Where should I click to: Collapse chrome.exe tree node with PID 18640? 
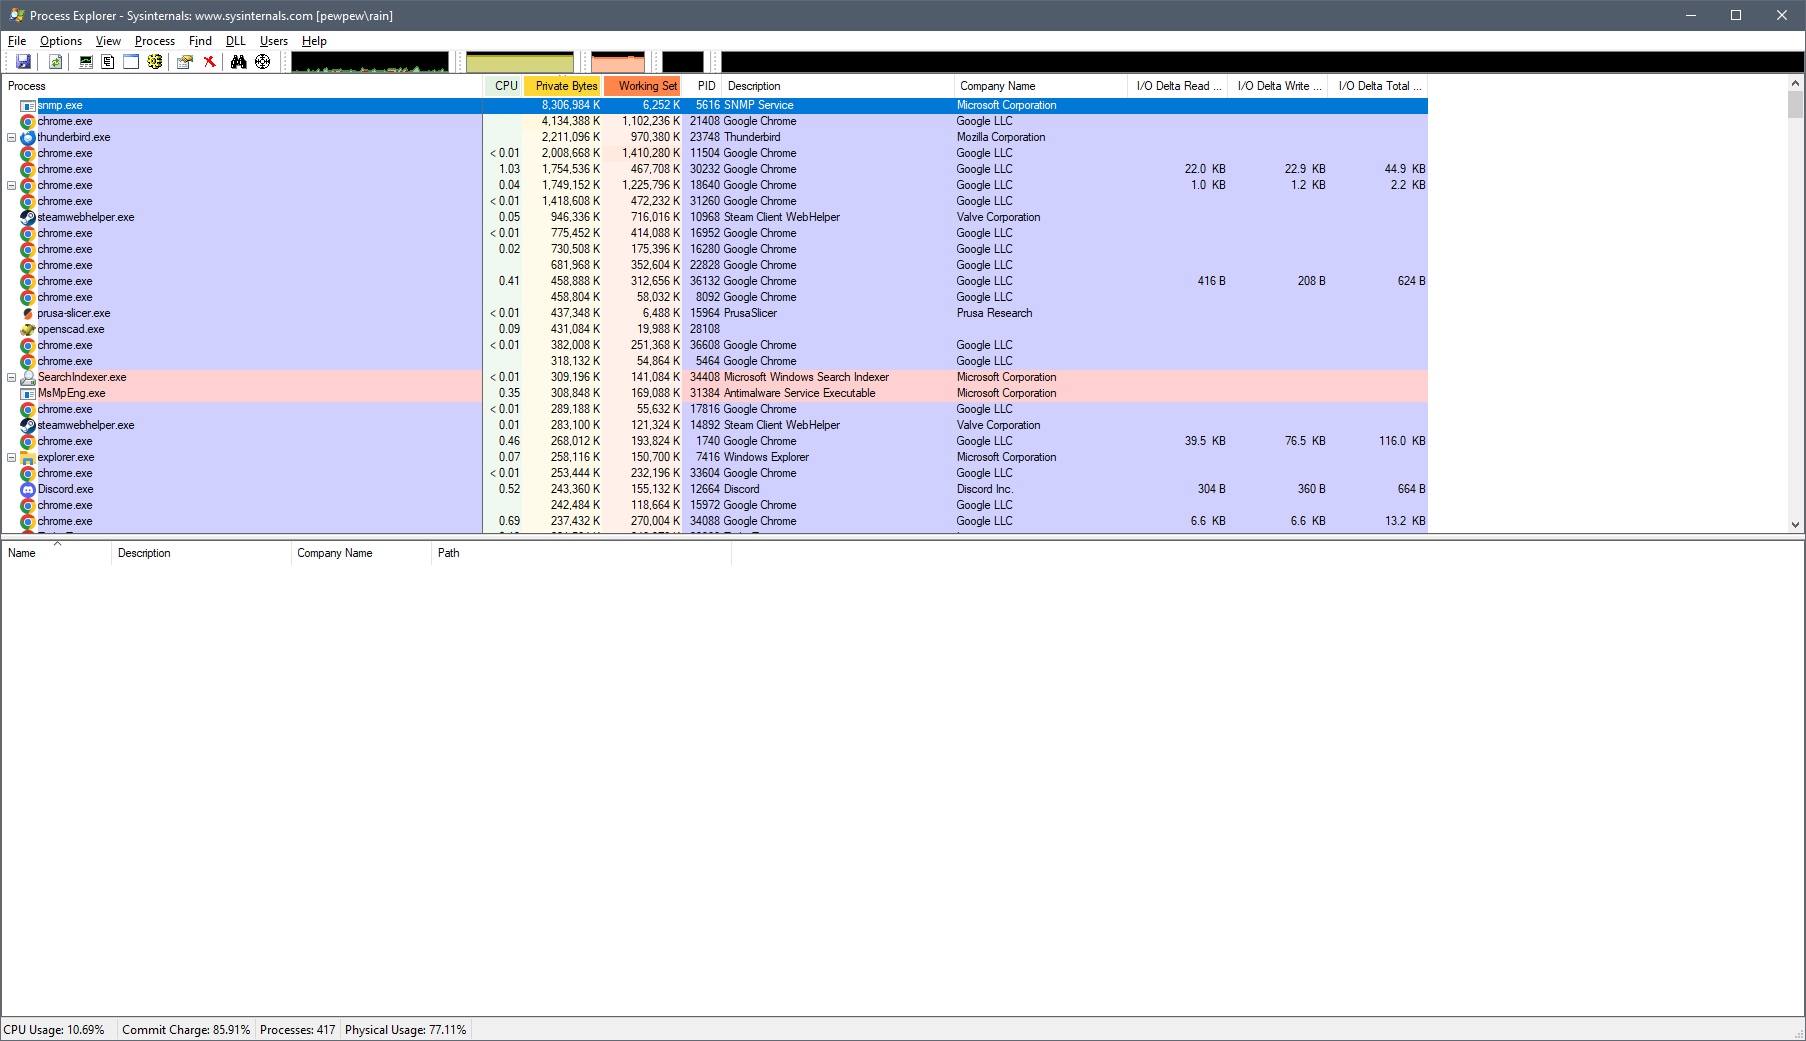click(11, 185)
